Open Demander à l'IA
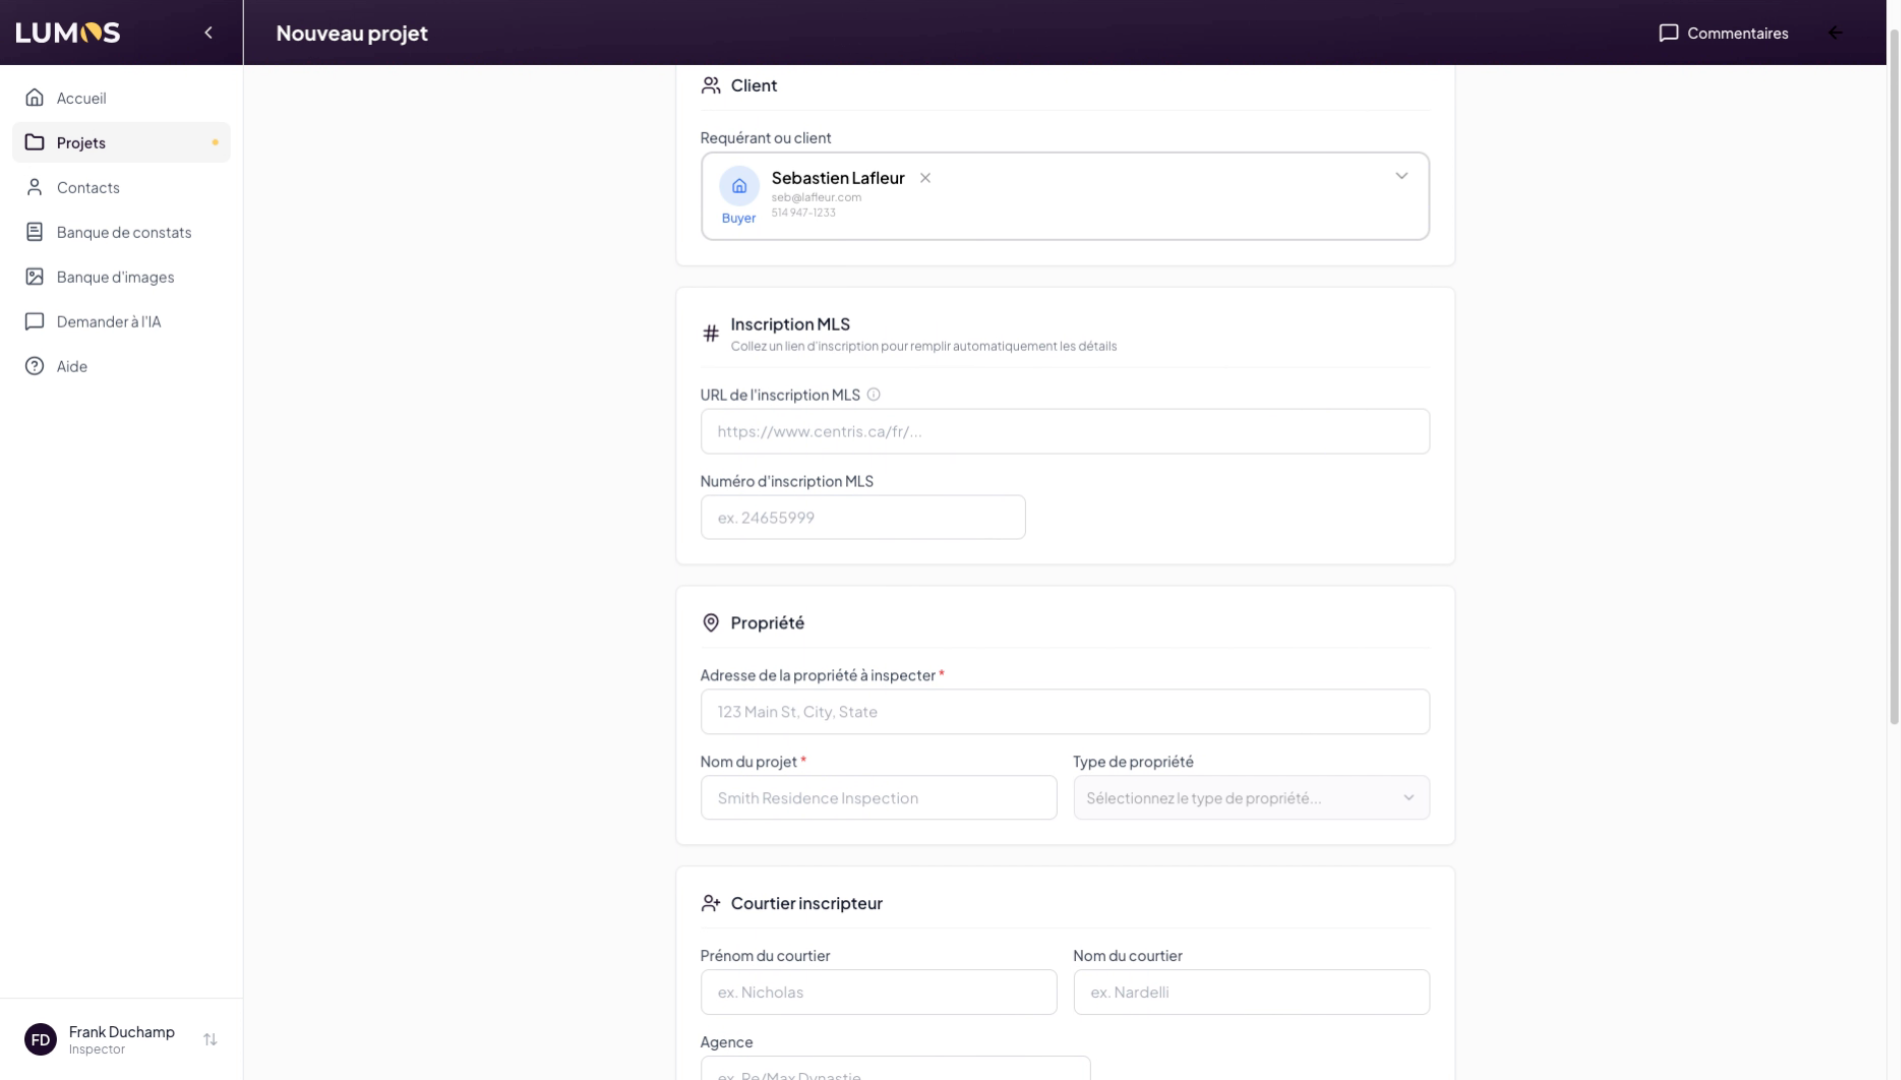This screenshot has height=1080, width=1901. click(x=108, y=322)
